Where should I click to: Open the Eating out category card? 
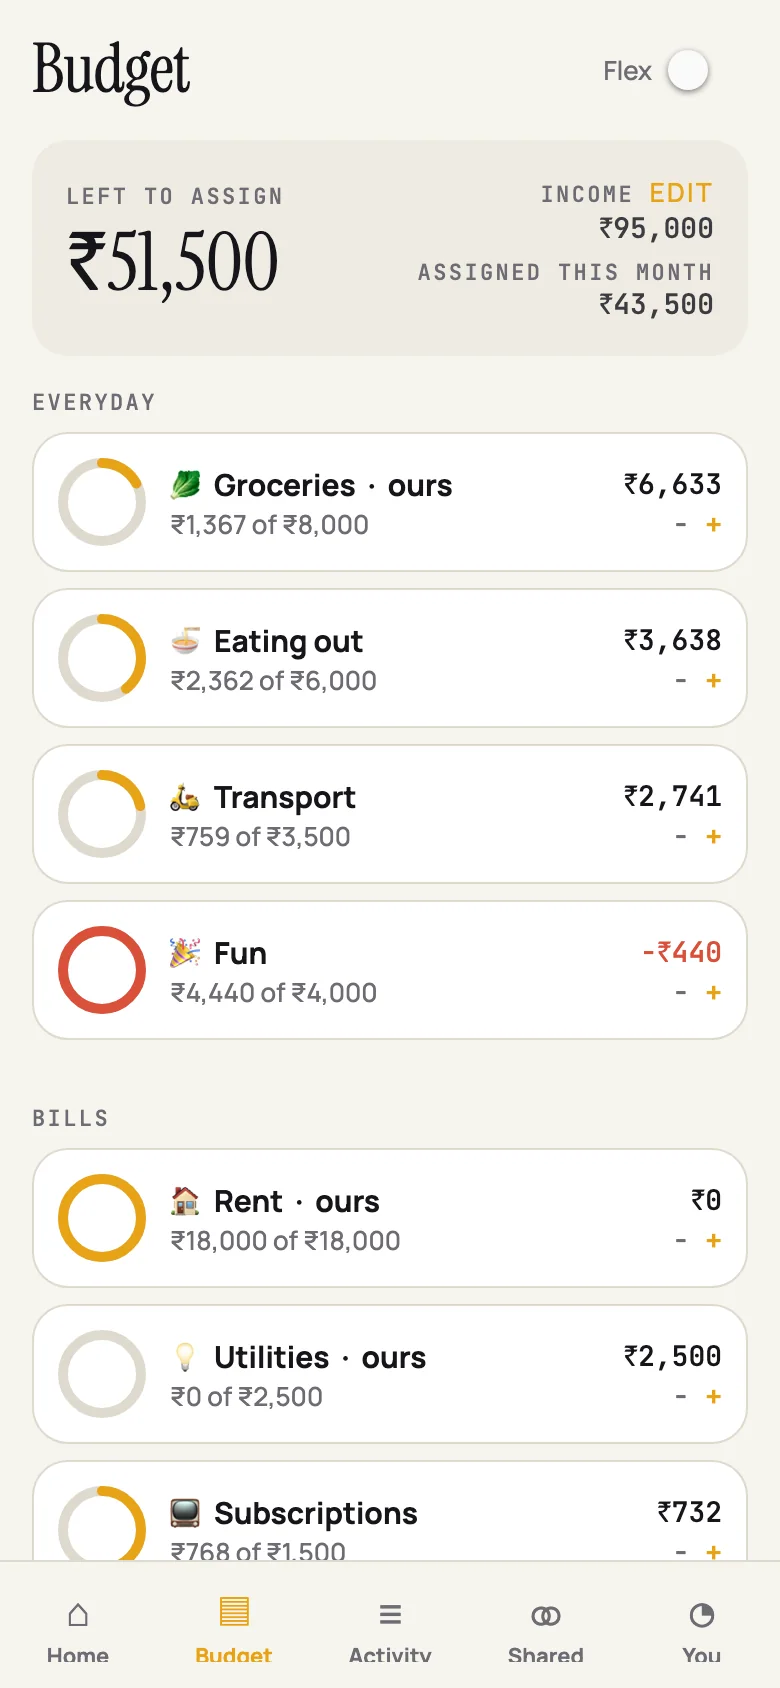(390, 658)
